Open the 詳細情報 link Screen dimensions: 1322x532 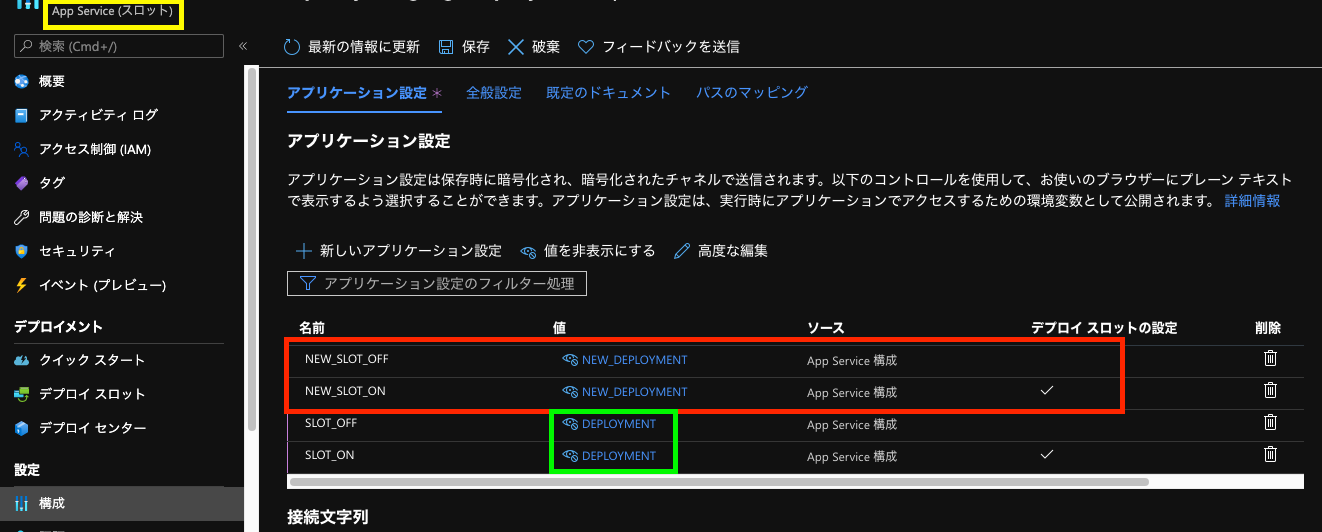(1252, 201)
